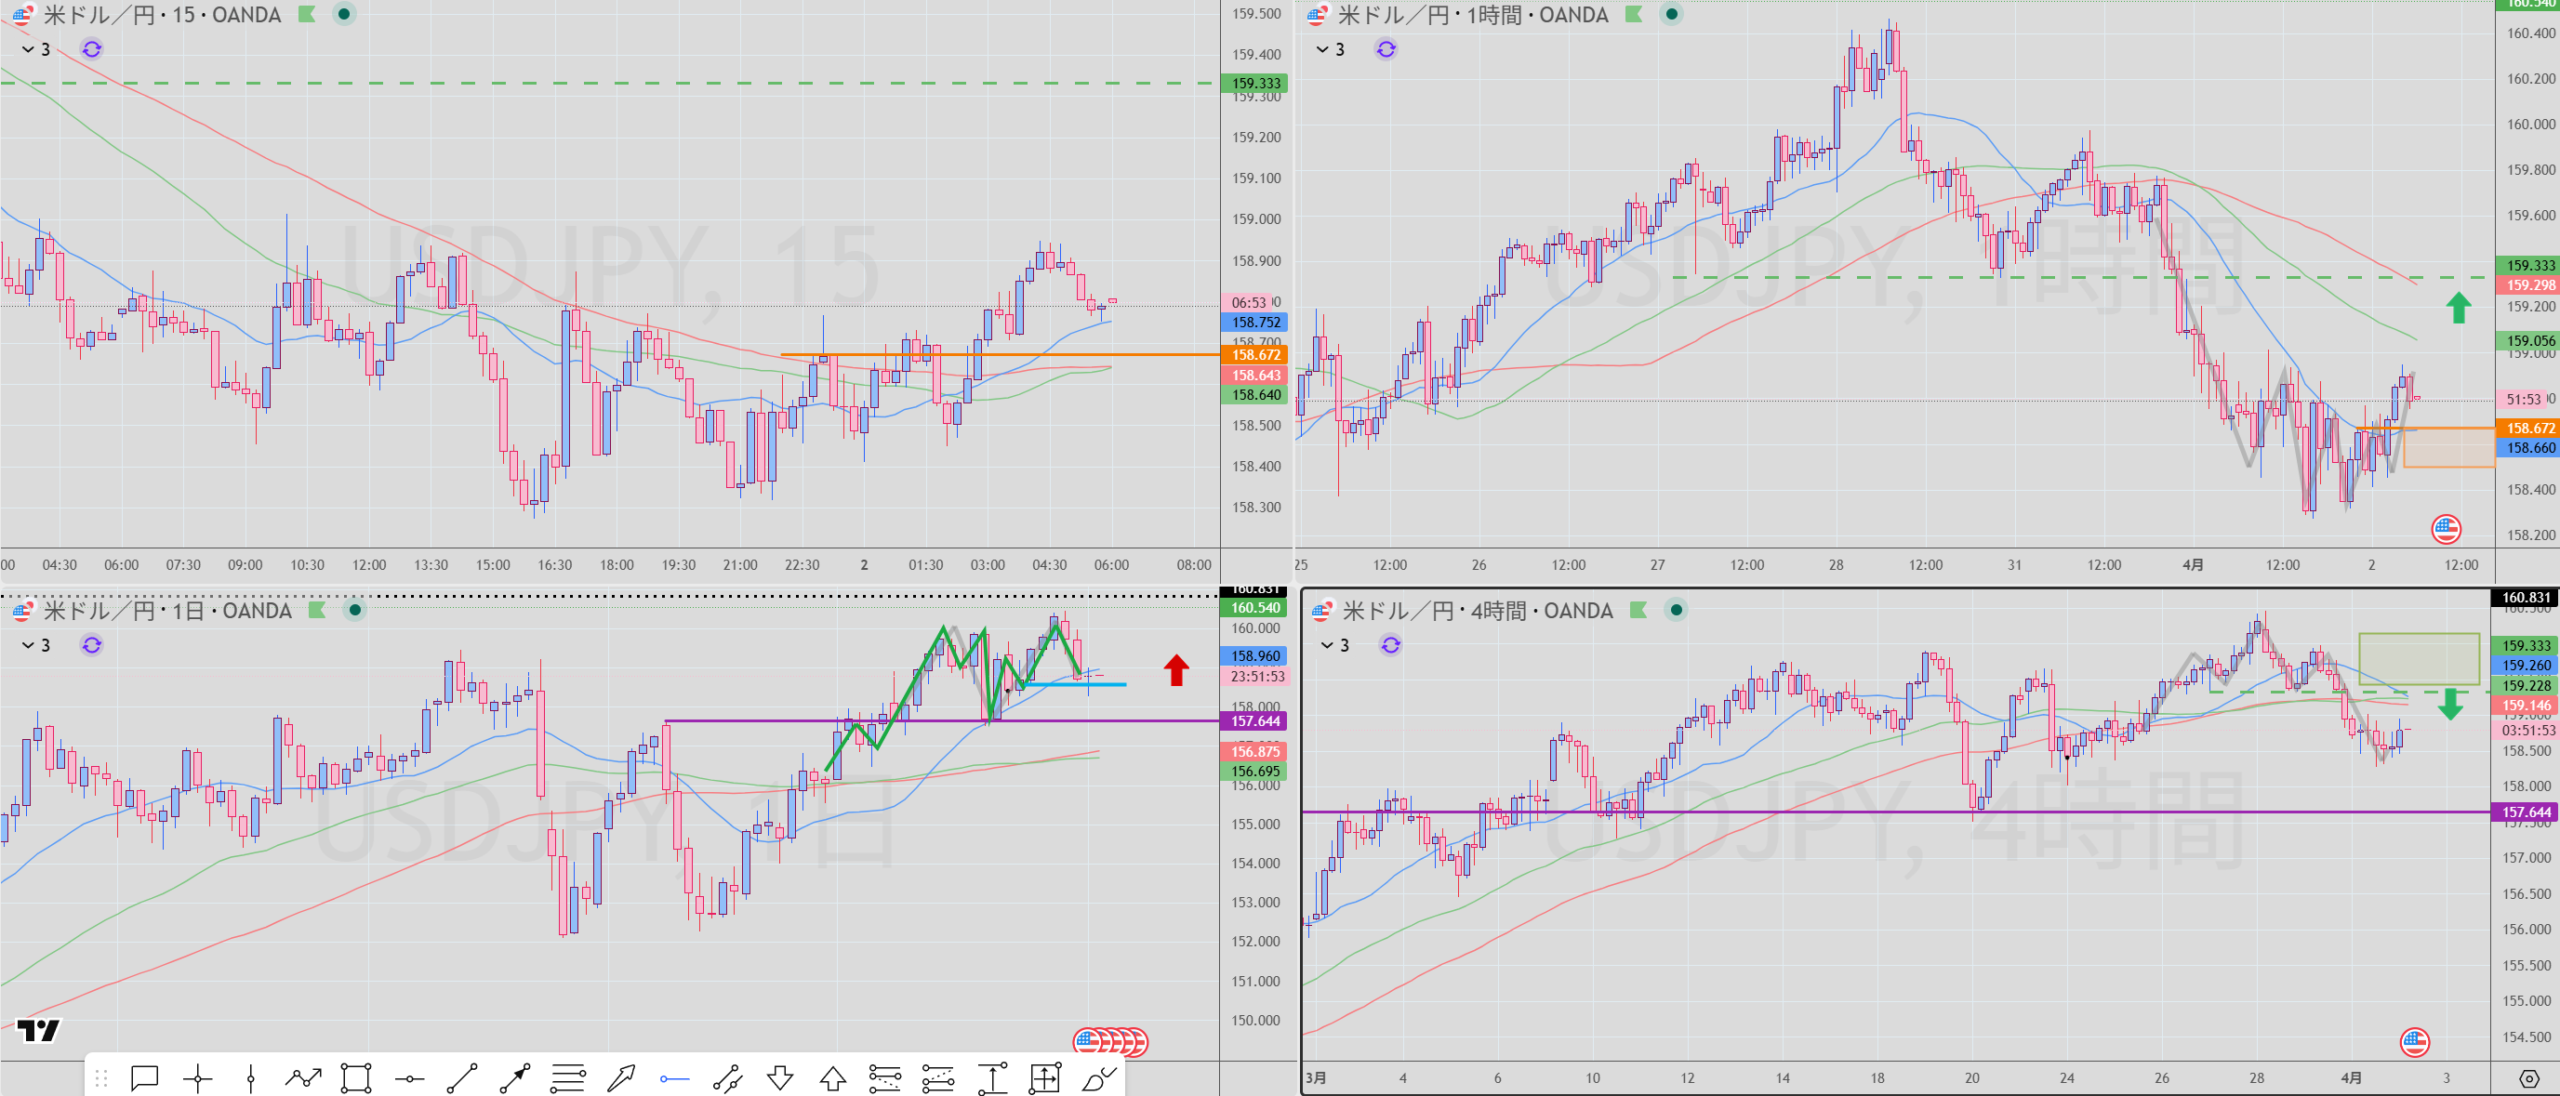The image size is (2560, 1096).
Task: Select the arrow-down marker tool
Action: click(780, 1078)
